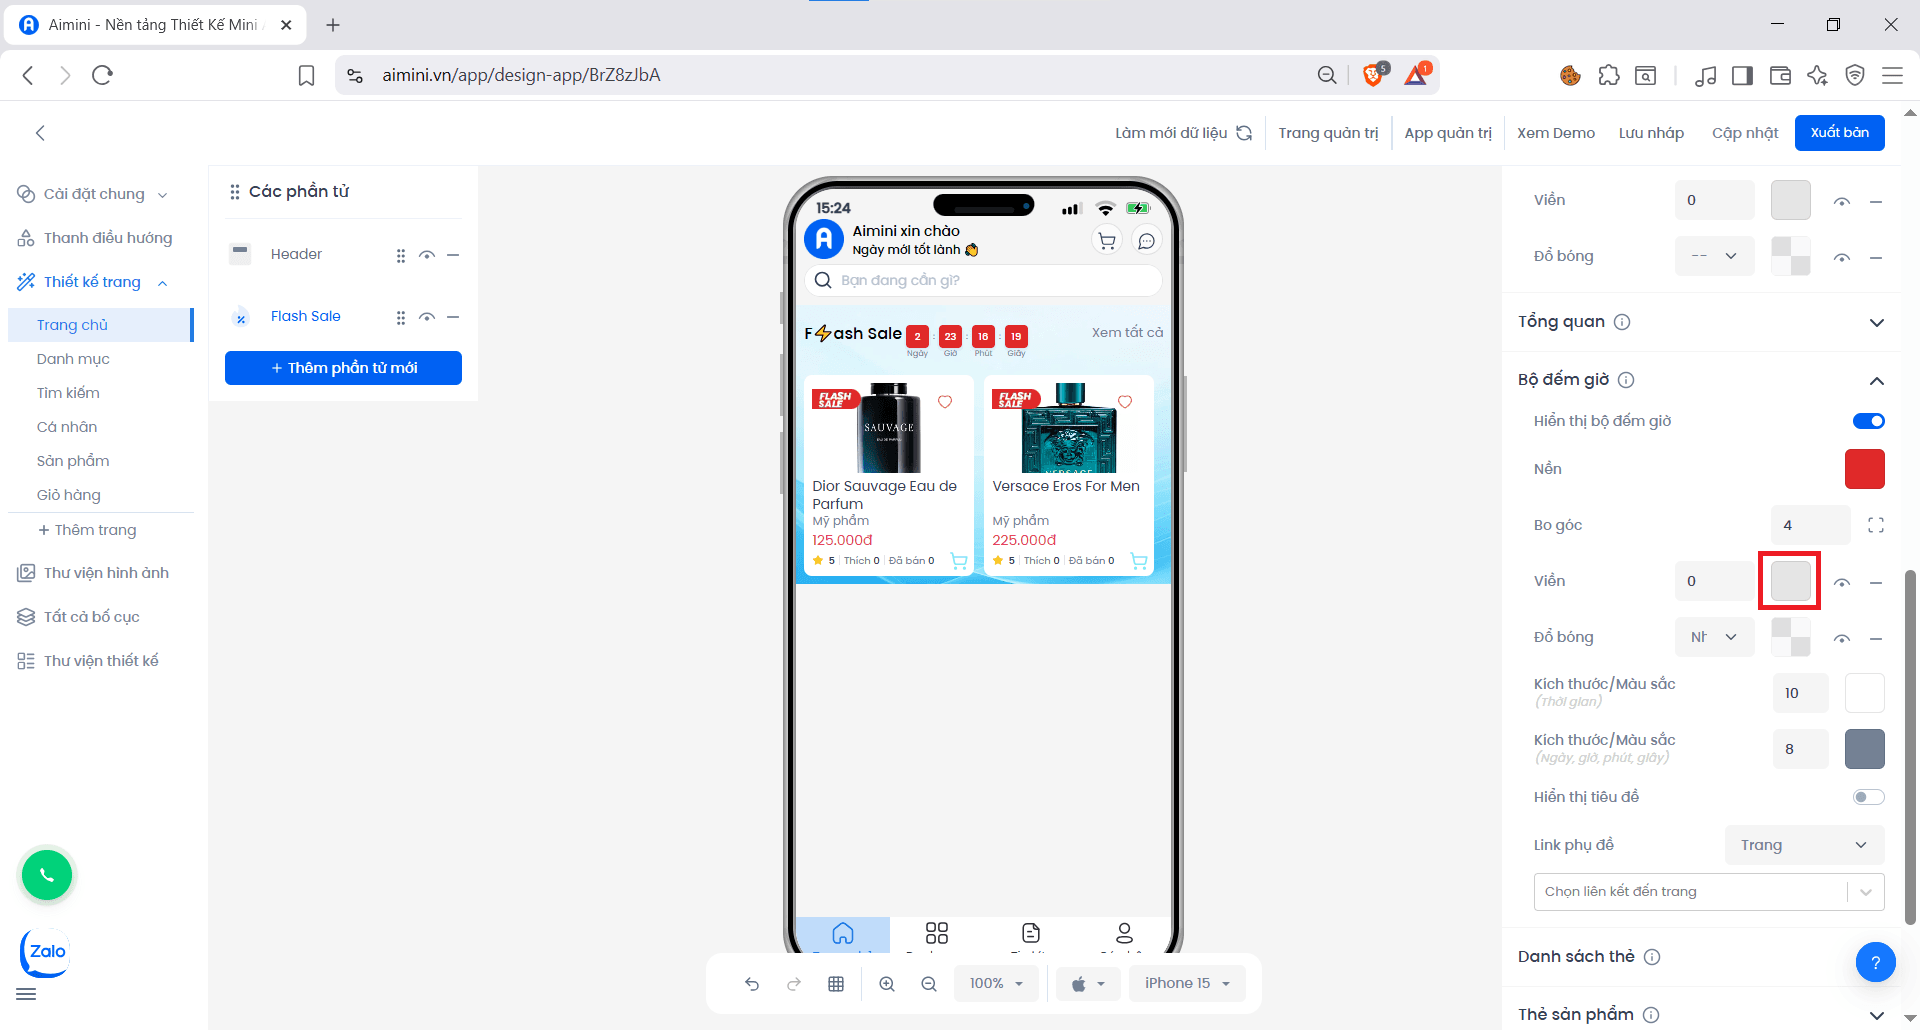Expand the Tổng quan section
Screen dimensions: 1920x1030
[1876, 322]
